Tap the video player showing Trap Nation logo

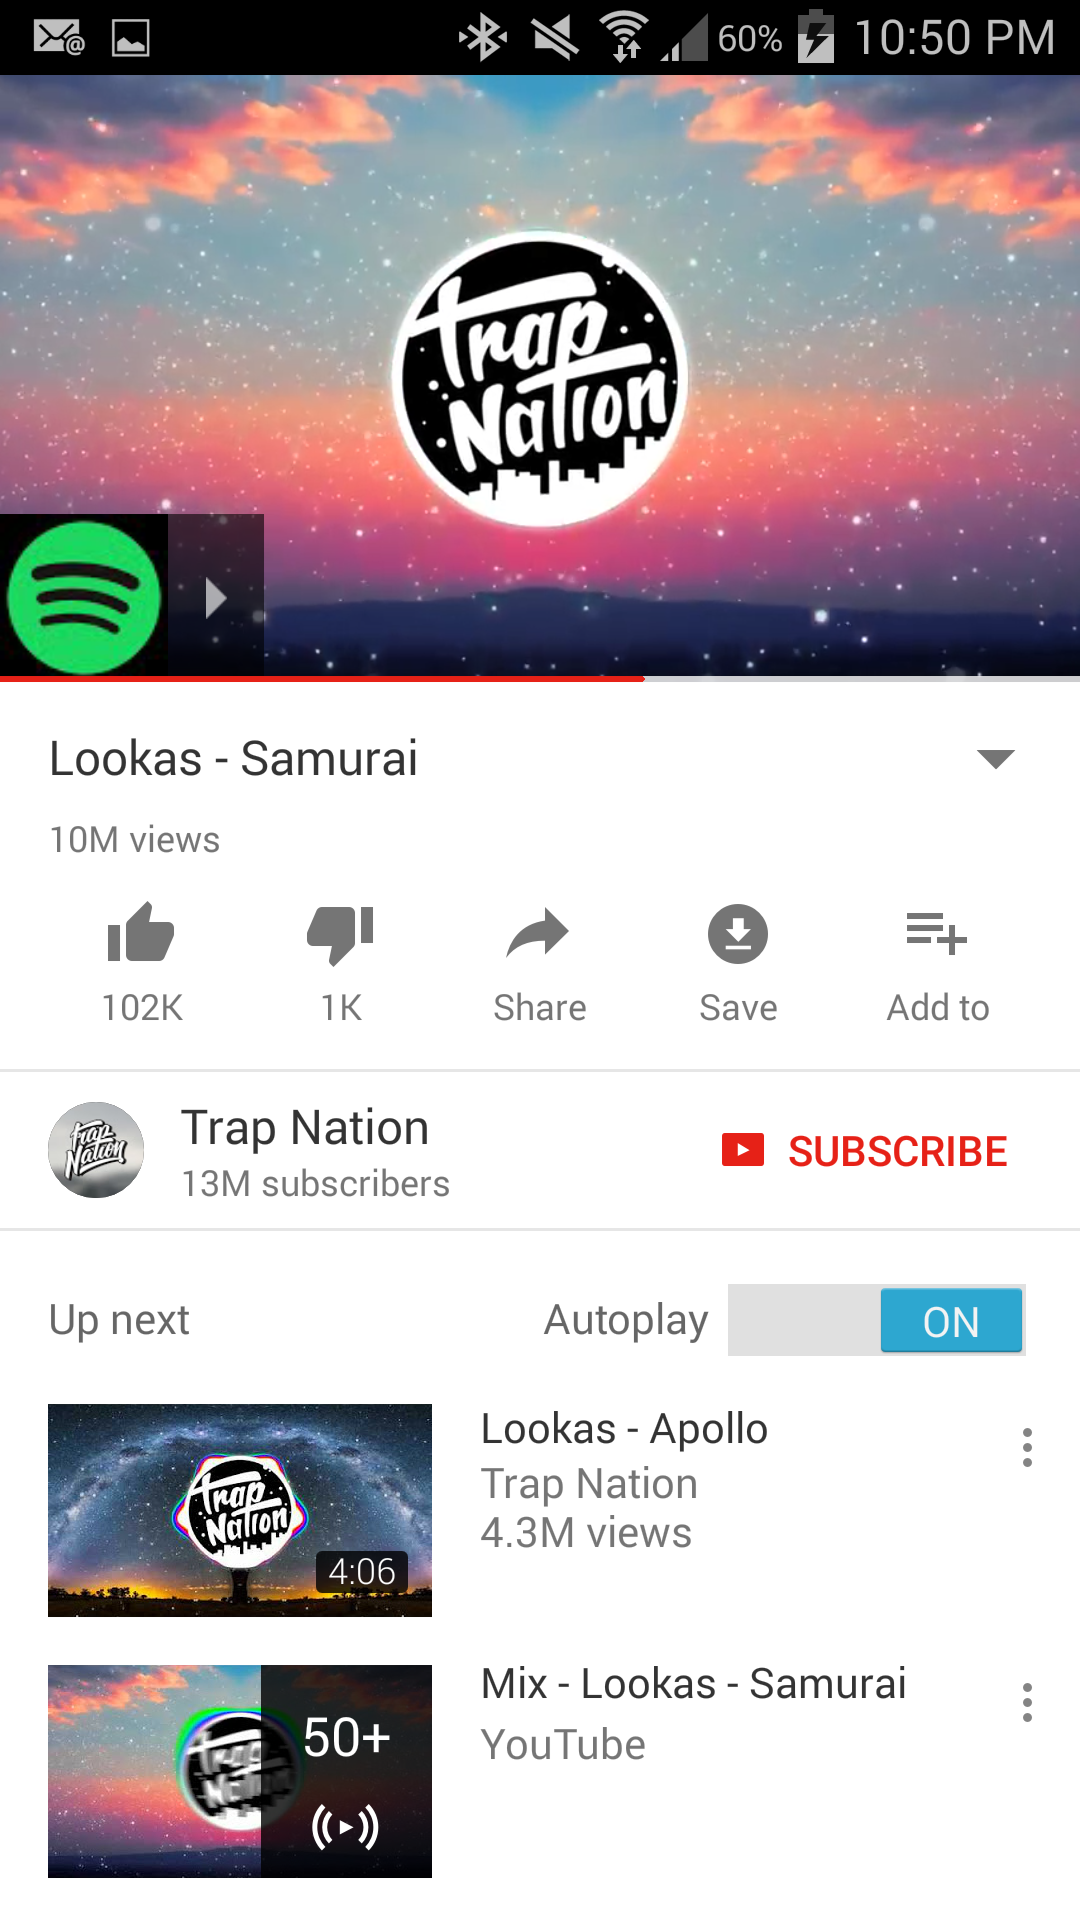pyautogui.click(x=540, y=376)
